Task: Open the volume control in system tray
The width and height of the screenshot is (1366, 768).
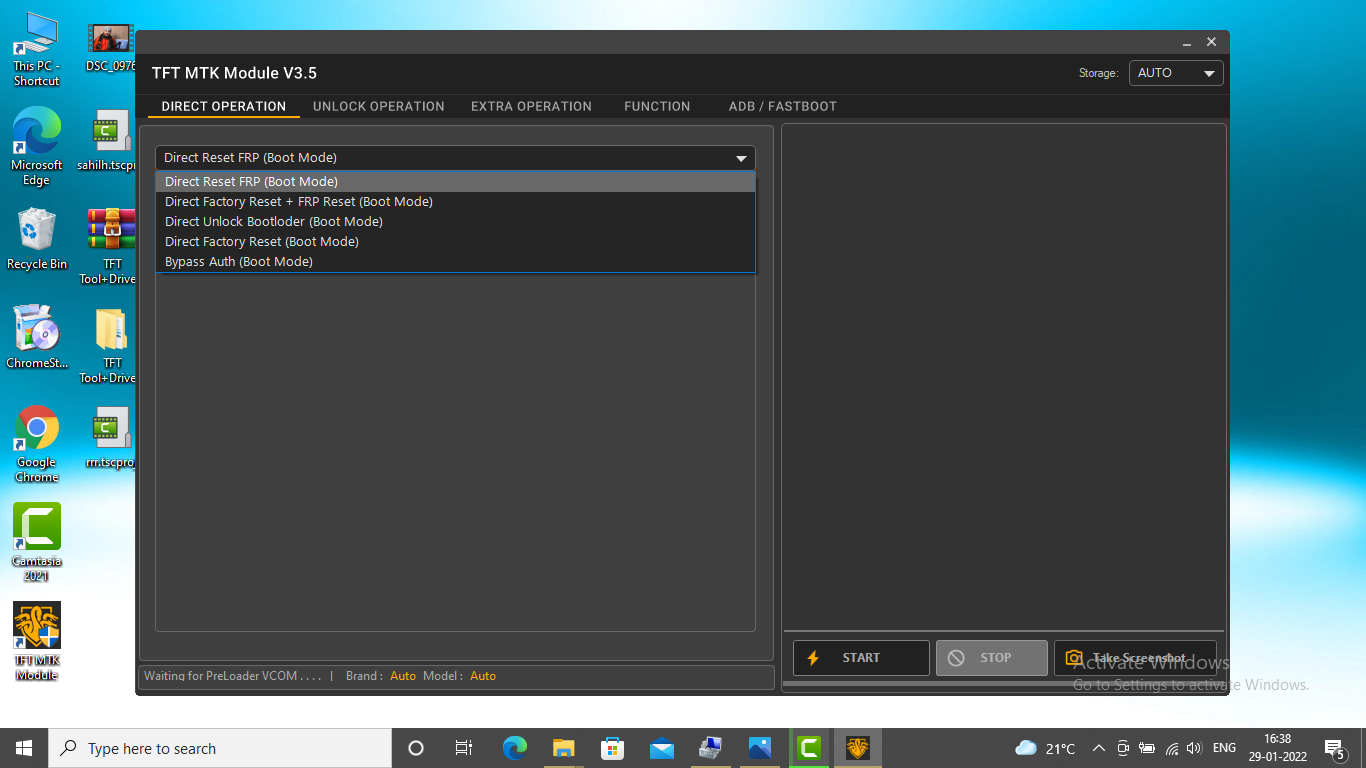Action: (1194, 748)
